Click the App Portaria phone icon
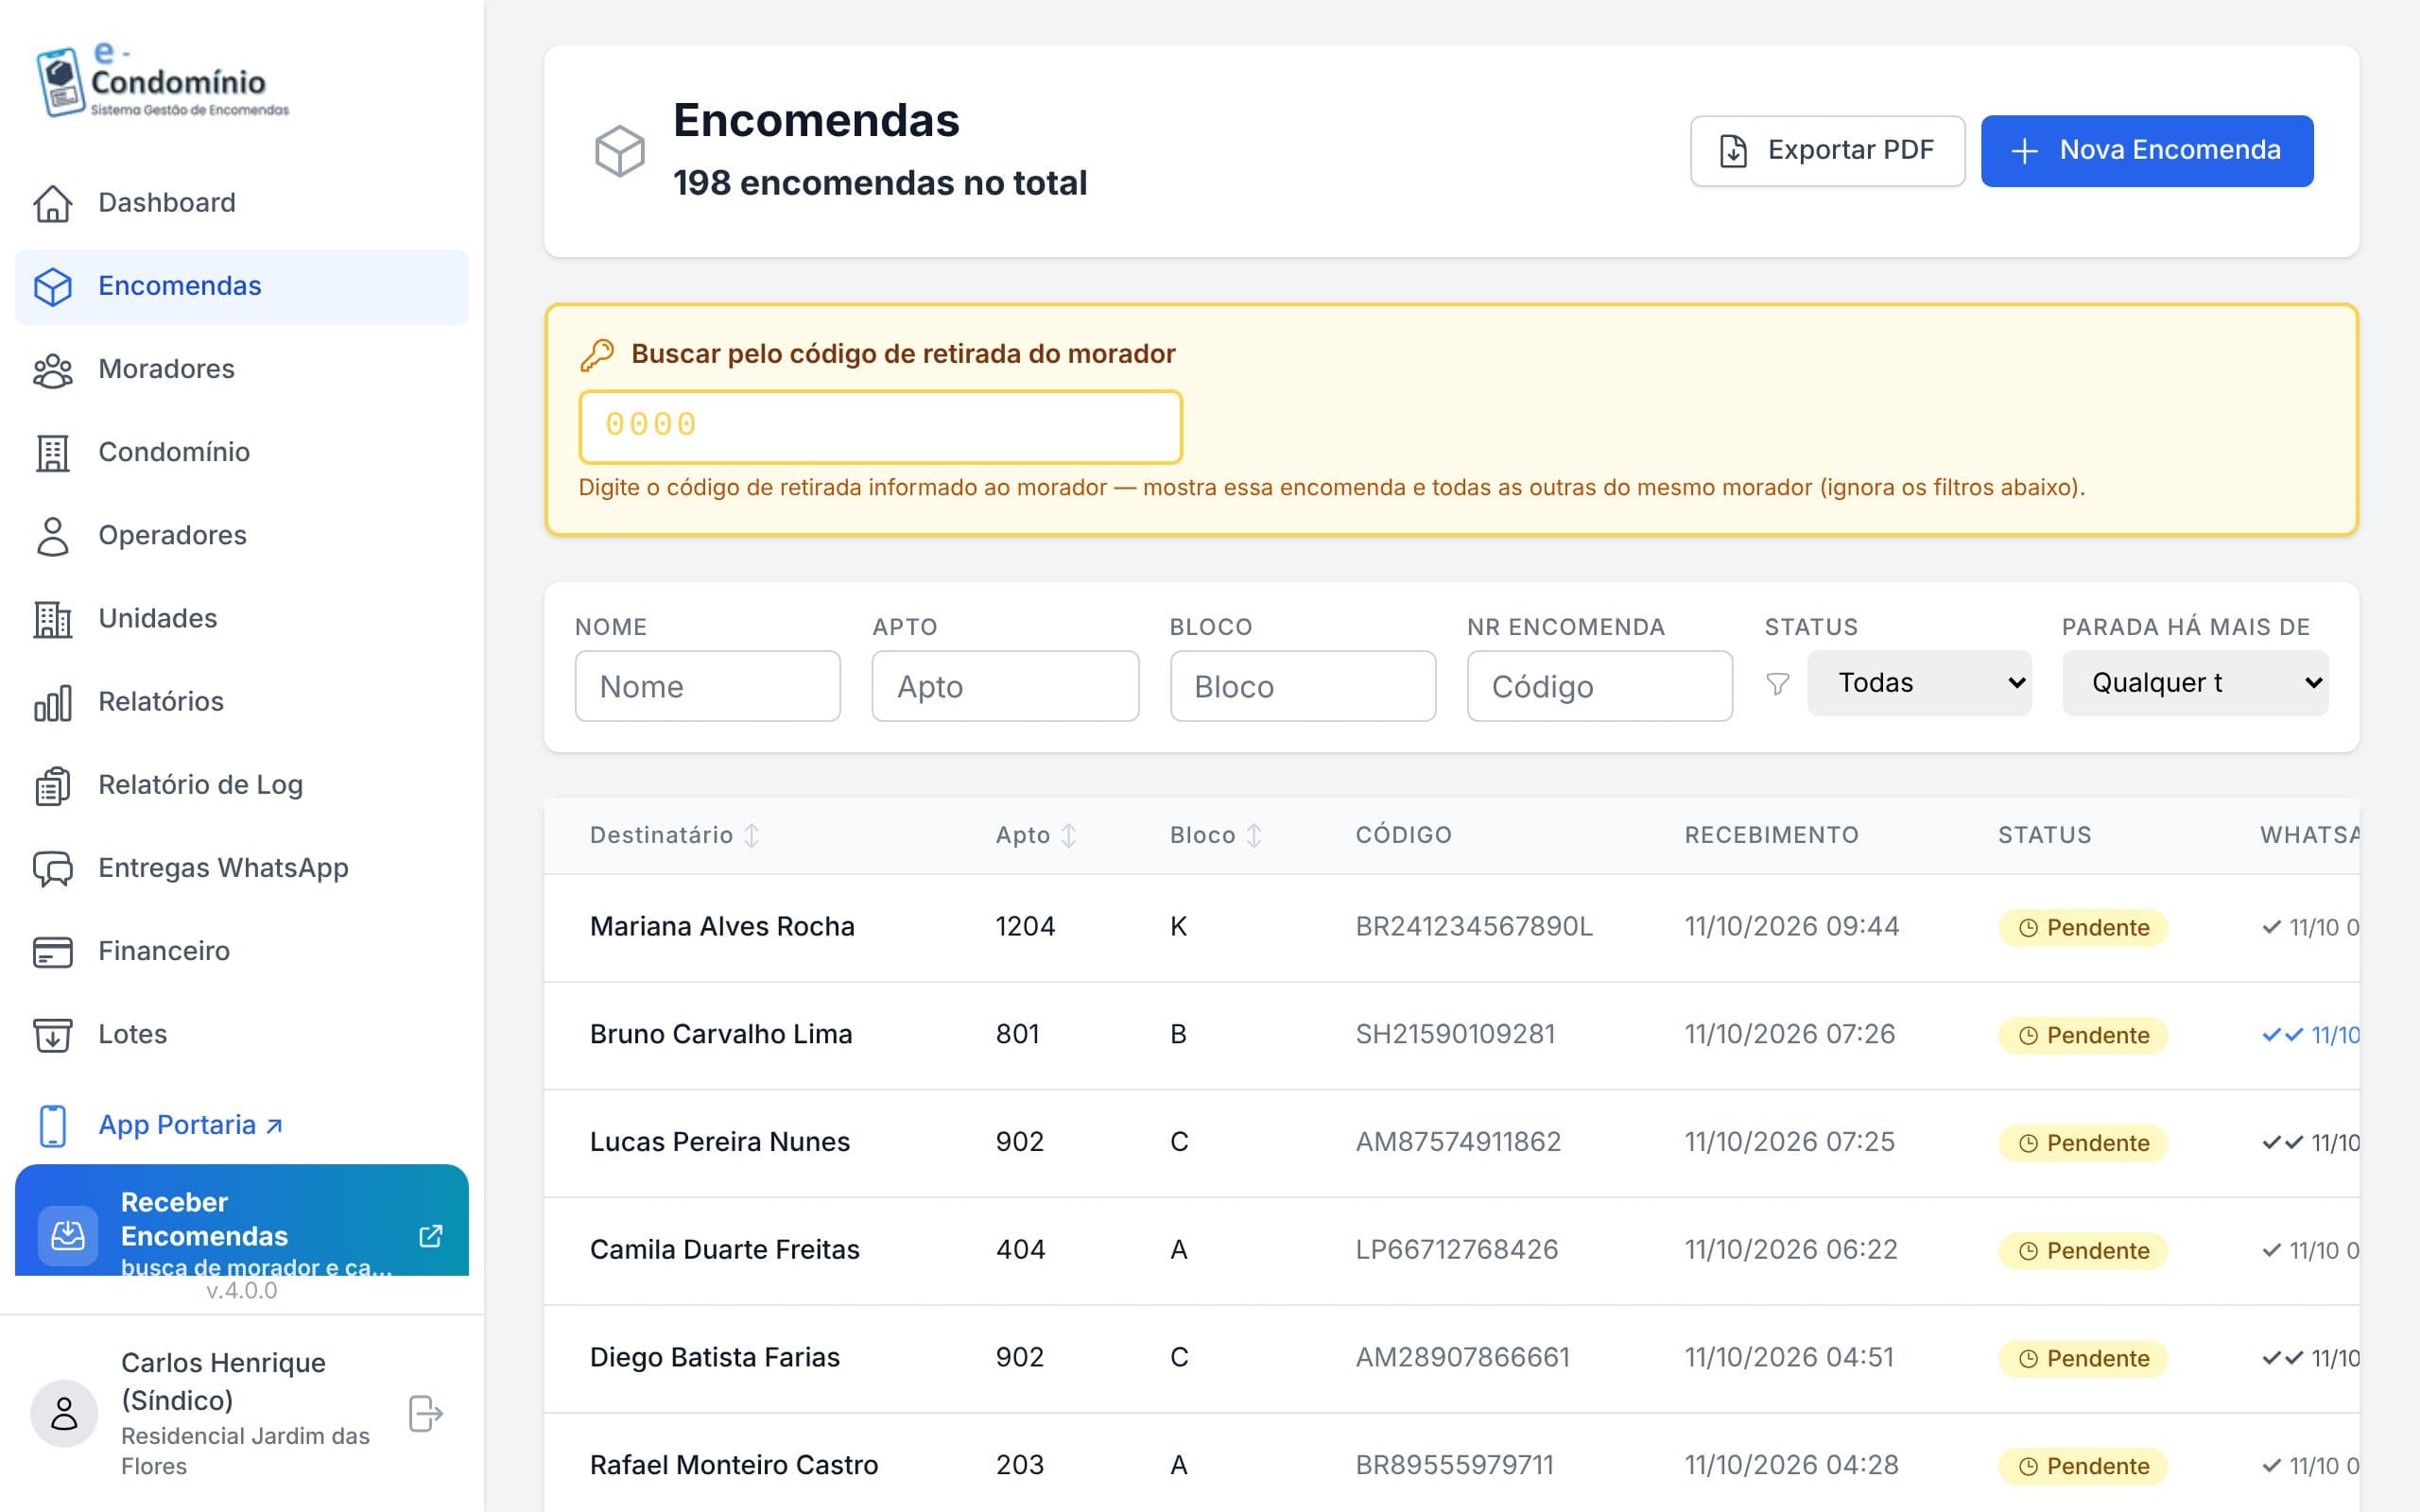This screenshot has height=1512, width=2420. coord(53,1126)
